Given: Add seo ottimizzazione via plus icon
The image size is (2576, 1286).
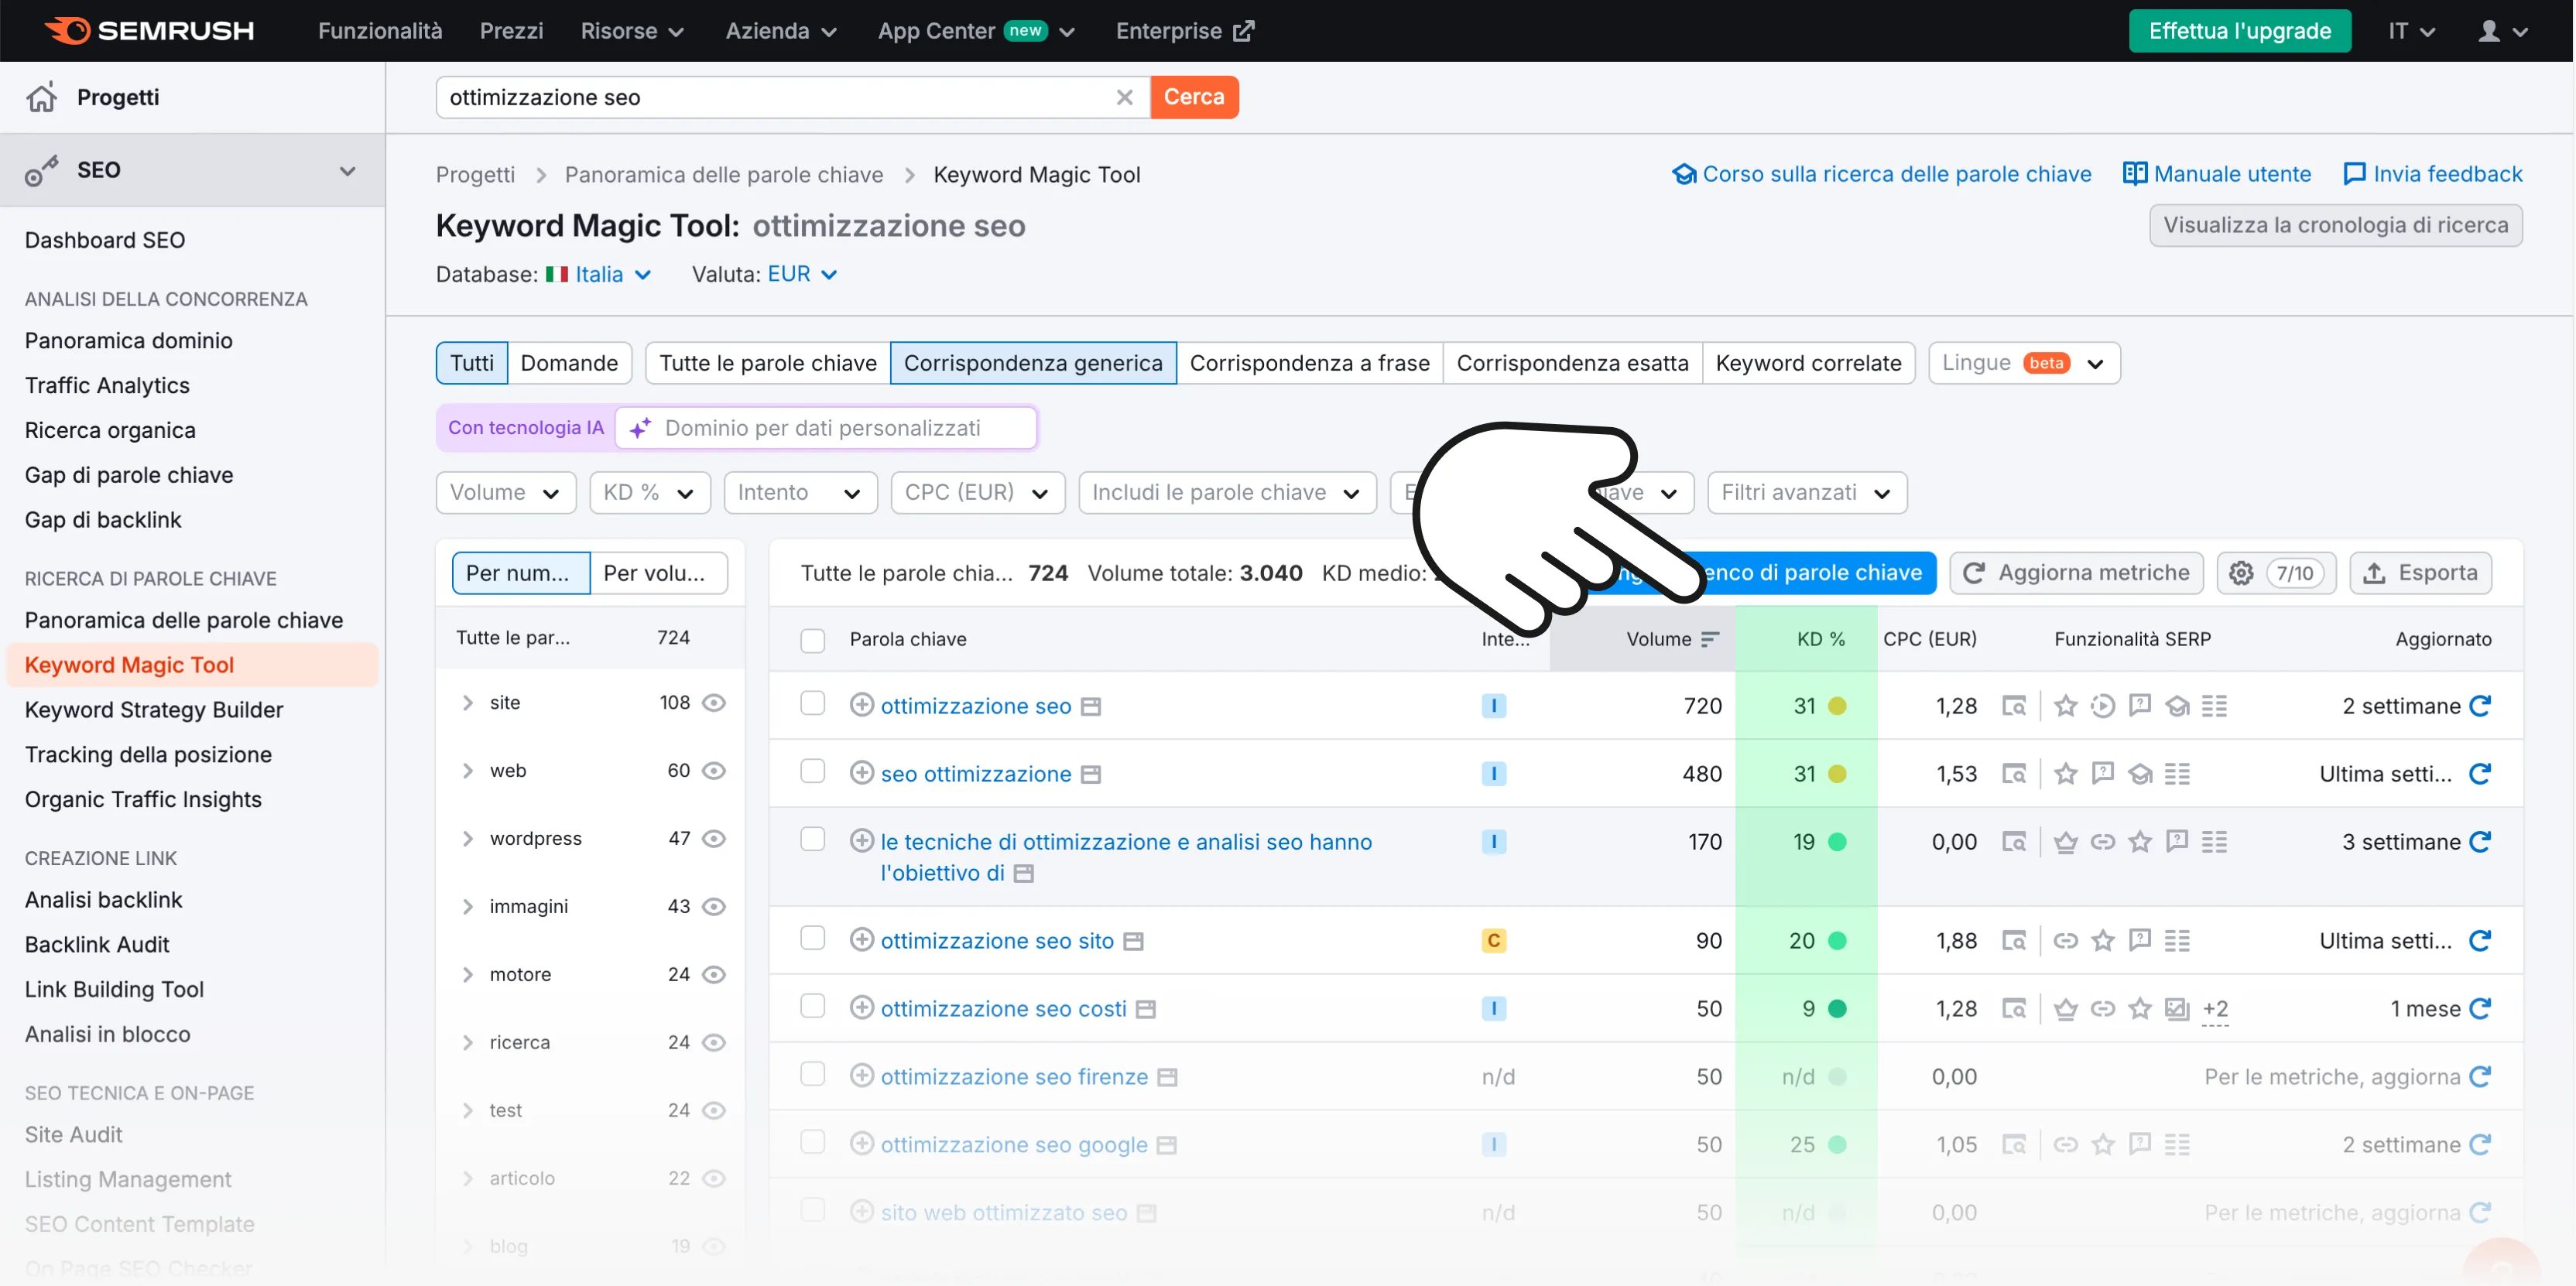Looking at the screenshot, I should (861, 773).
